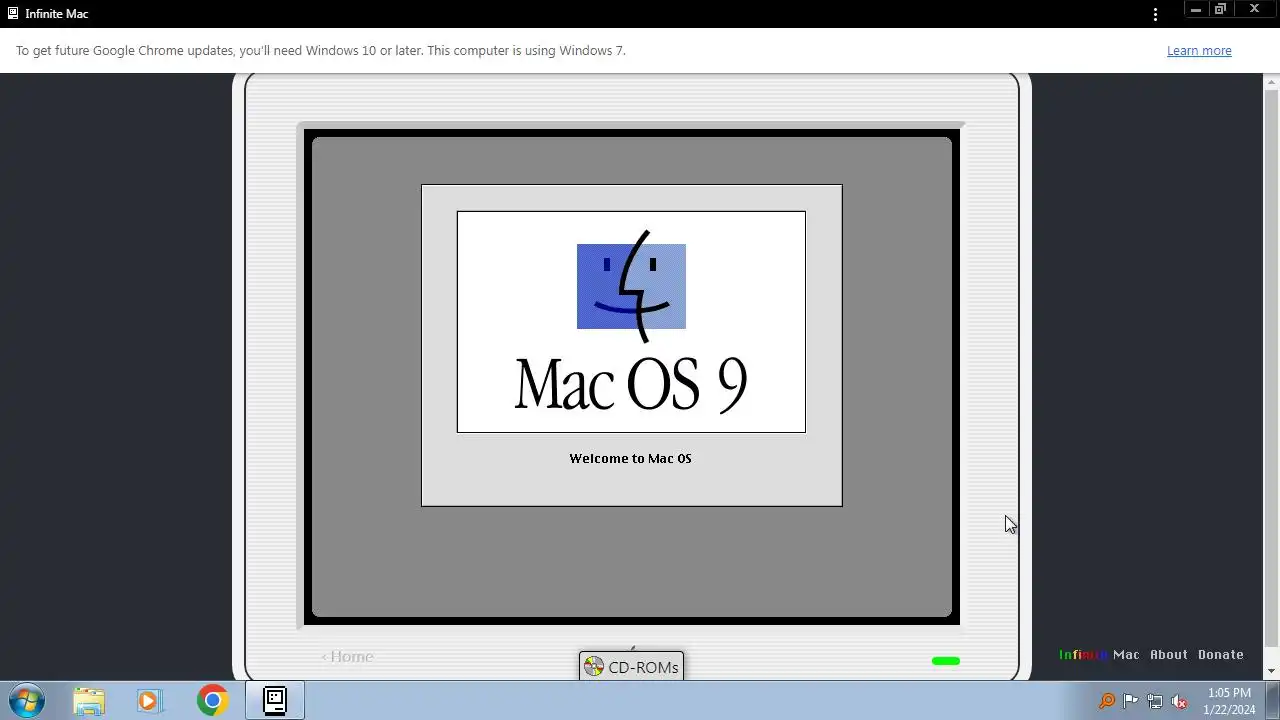Click the CD-ROMs disc icon
Viewport: 1280px width, 720px height.
[594, 667]
